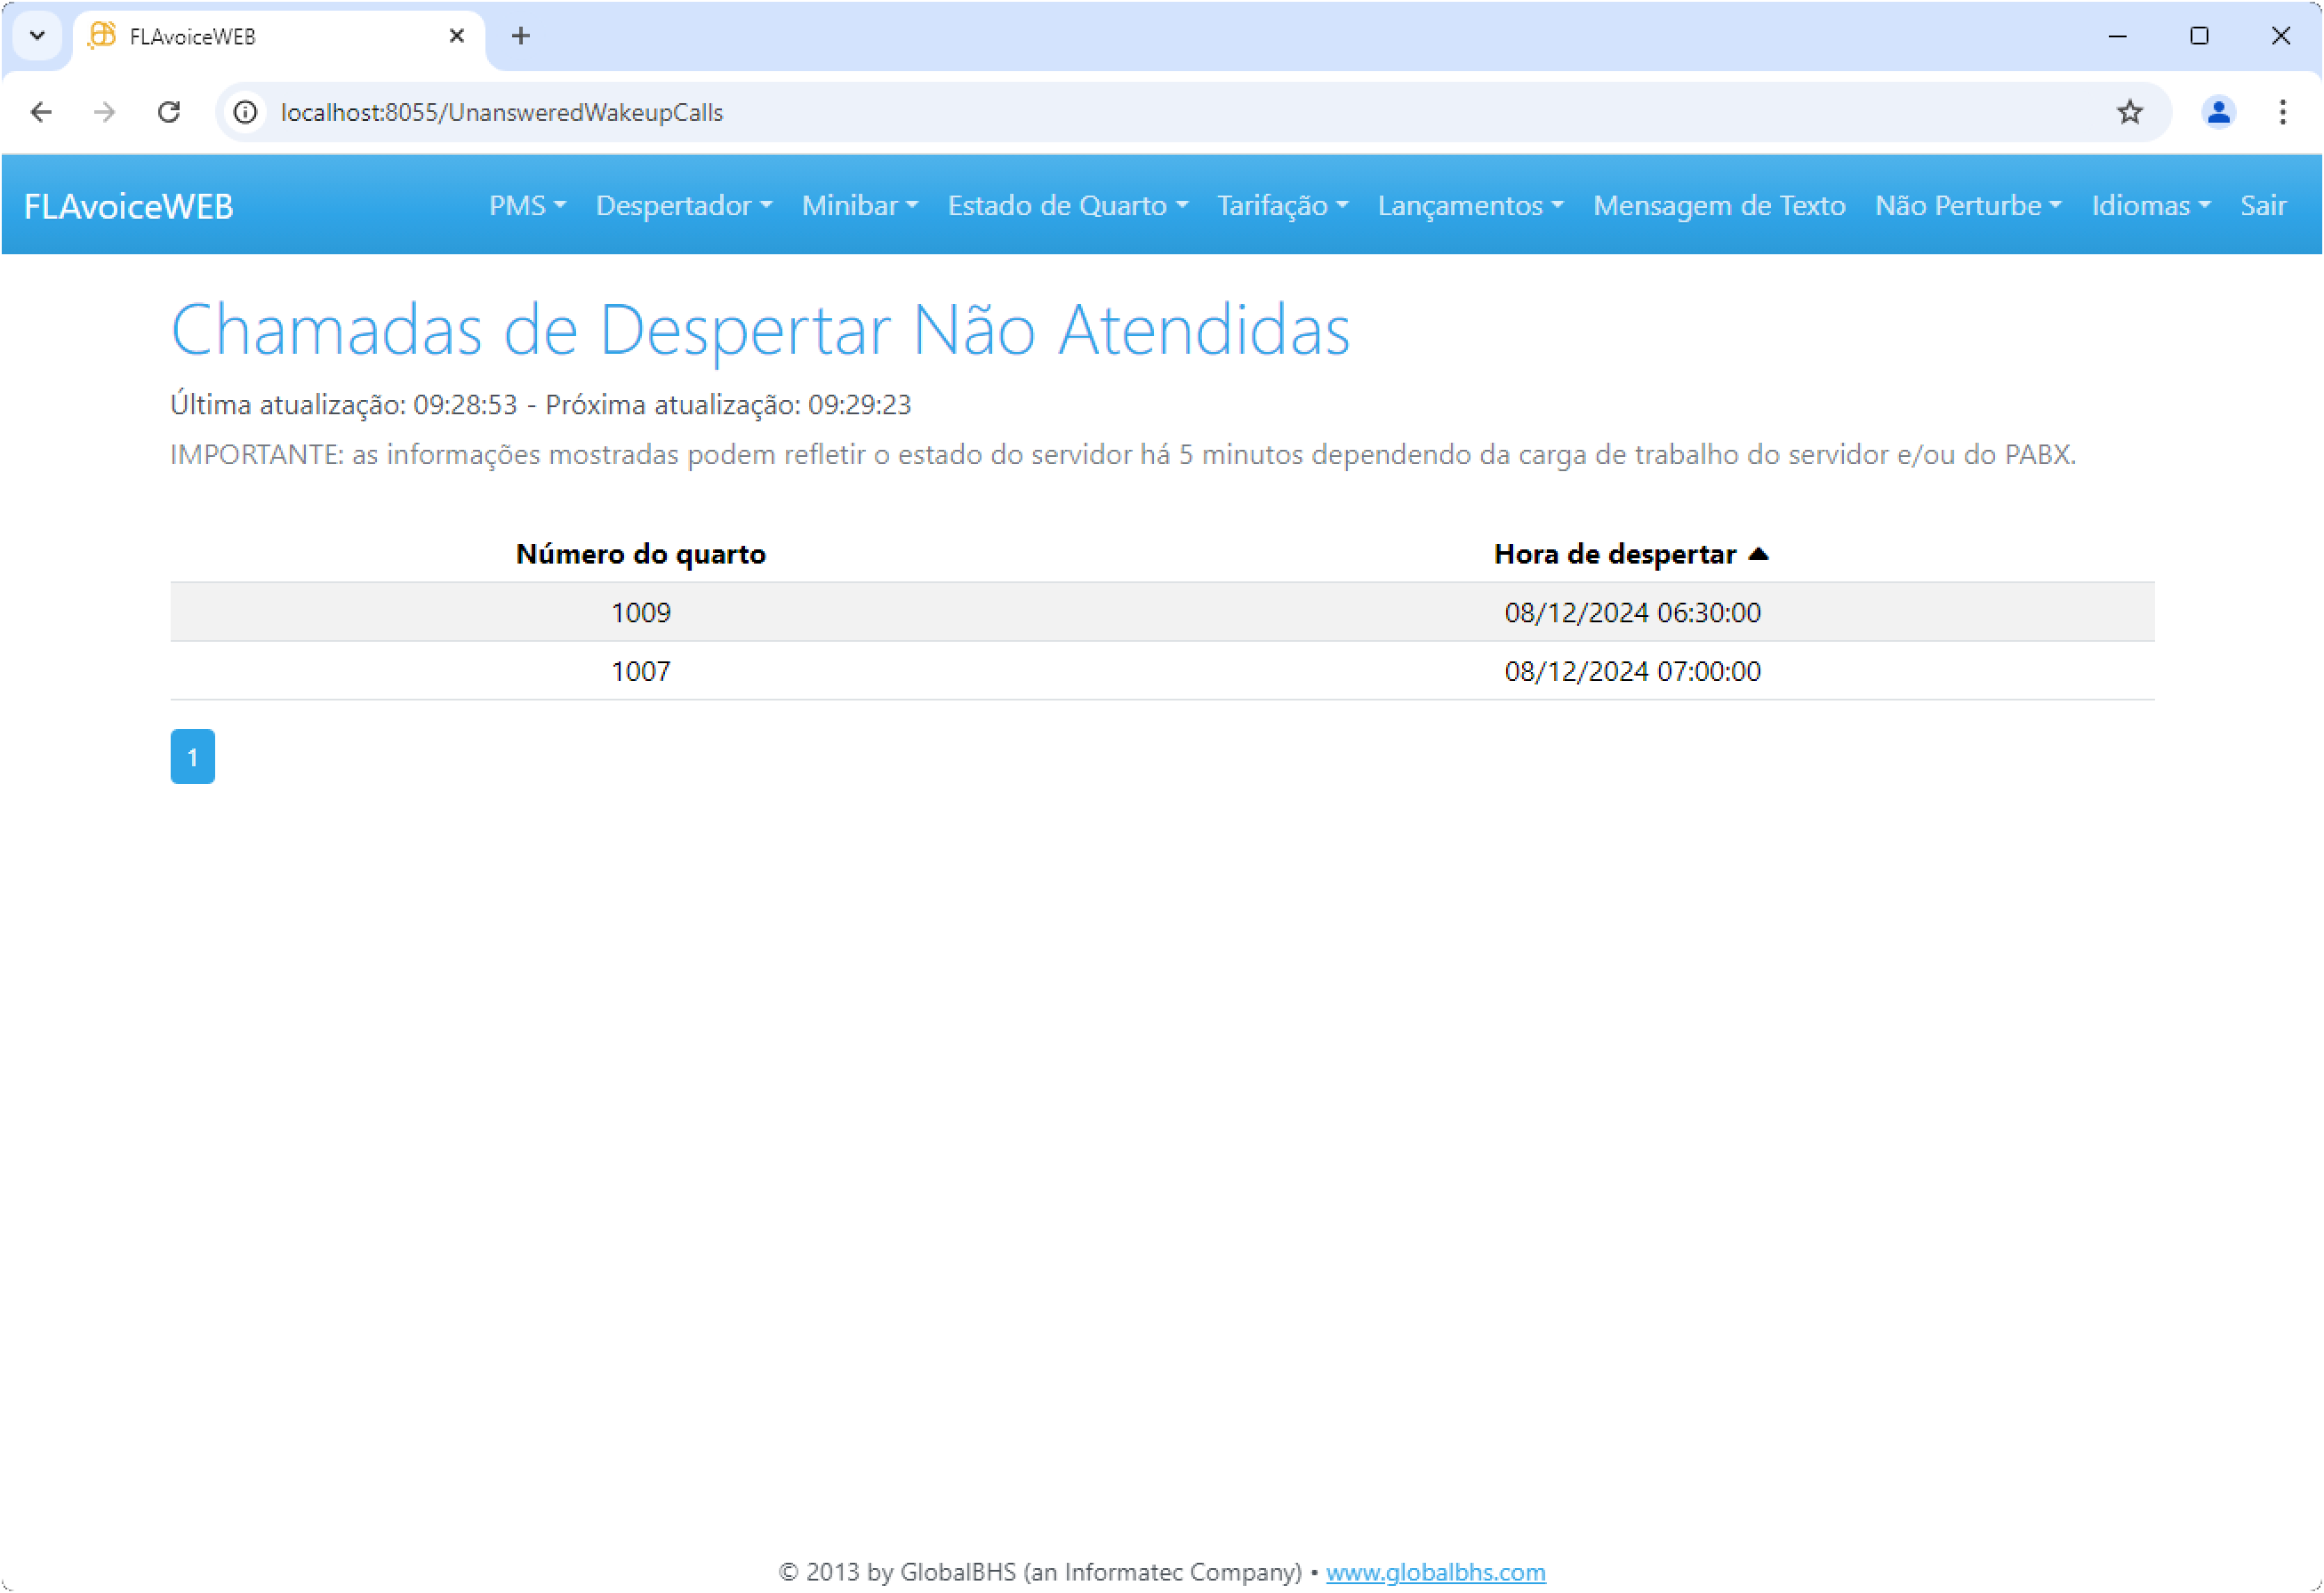Open the www.globalbhs.com link
The width and height of the screenshot is (2324, 1593).
pyautogui.click(x=1435, y=1571)
